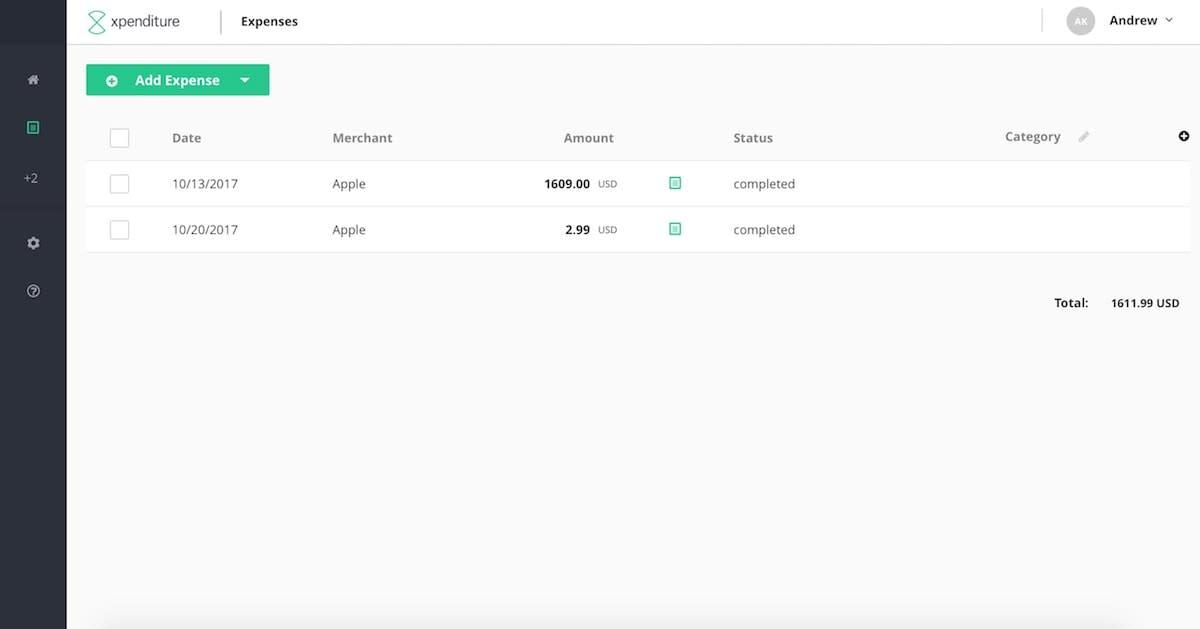Expand the +2 more sidebar items
The height and width of the screenshot is (629, 1200).
coord(31,178)
